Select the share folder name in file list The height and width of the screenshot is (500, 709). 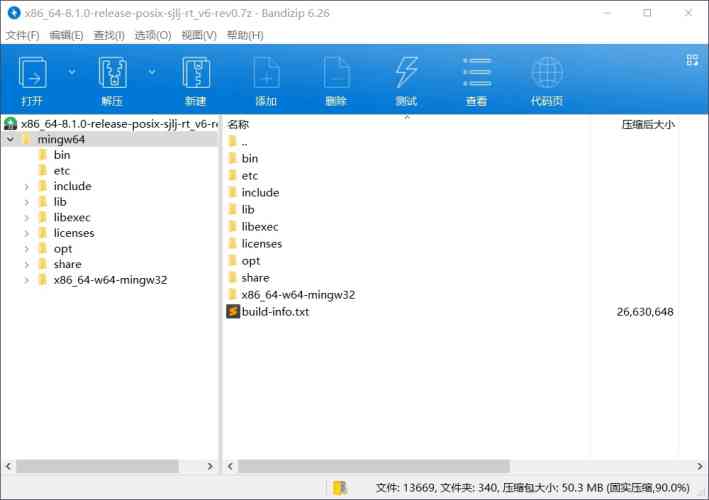click(x=255, y=278)
